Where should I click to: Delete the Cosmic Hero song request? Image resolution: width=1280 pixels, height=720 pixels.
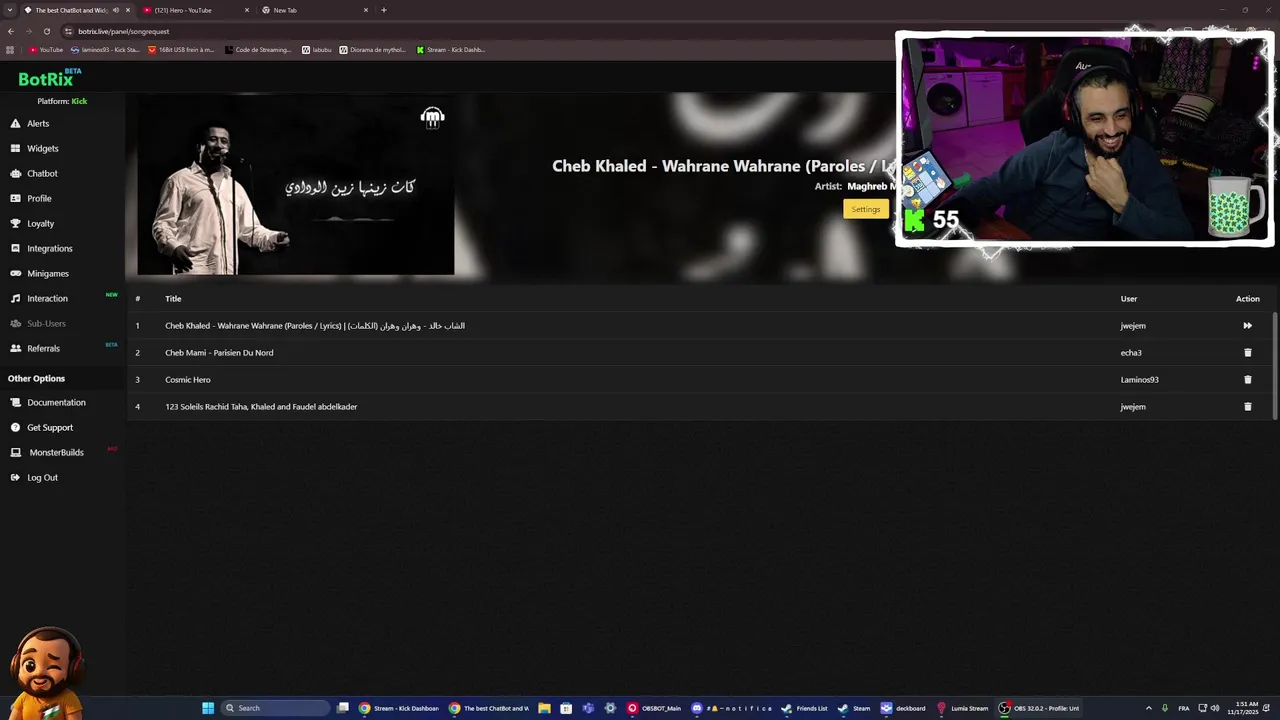tap(1247, 379)
